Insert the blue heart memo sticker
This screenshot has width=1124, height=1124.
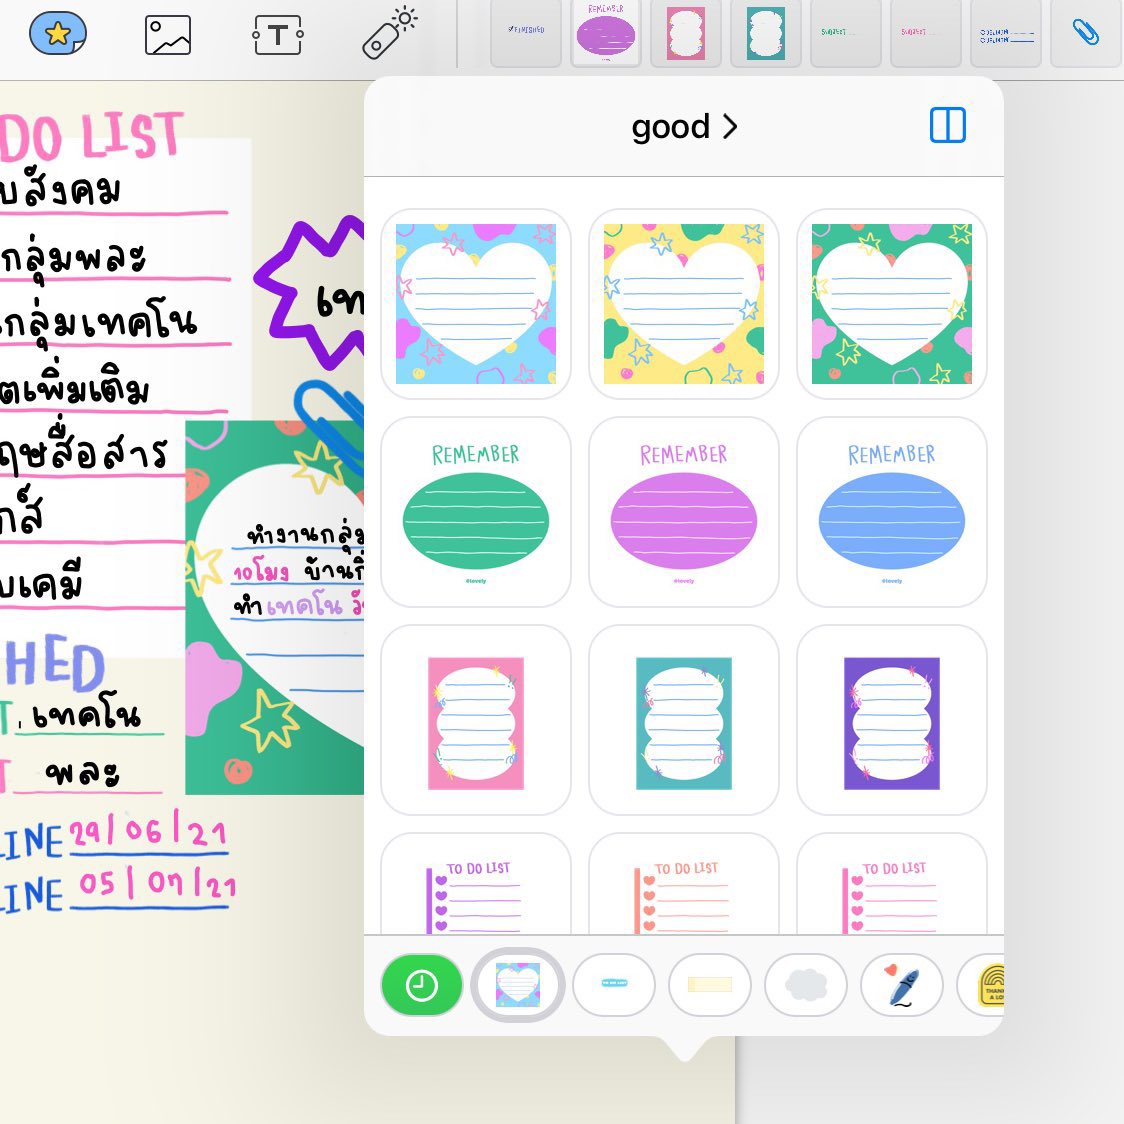(476, 304)
